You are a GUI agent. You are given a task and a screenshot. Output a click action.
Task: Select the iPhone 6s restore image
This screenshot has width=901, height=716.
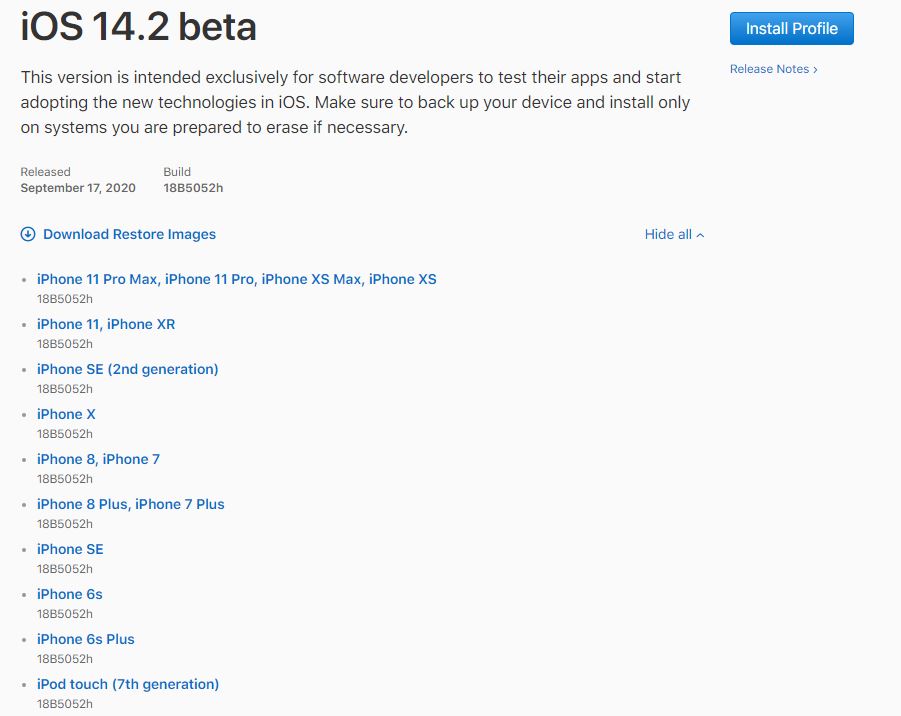pyautogui.click(x=69, y=594)
